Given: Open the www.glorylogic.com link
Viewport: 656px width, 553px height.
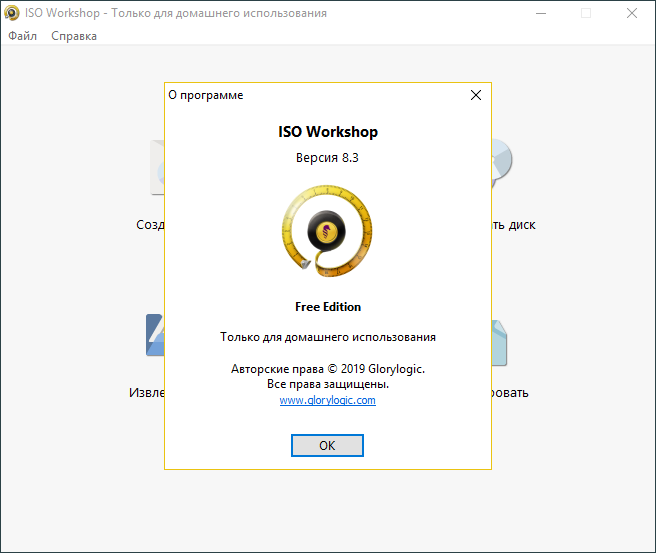Looking at the screenshot, I should coord(328,400).
